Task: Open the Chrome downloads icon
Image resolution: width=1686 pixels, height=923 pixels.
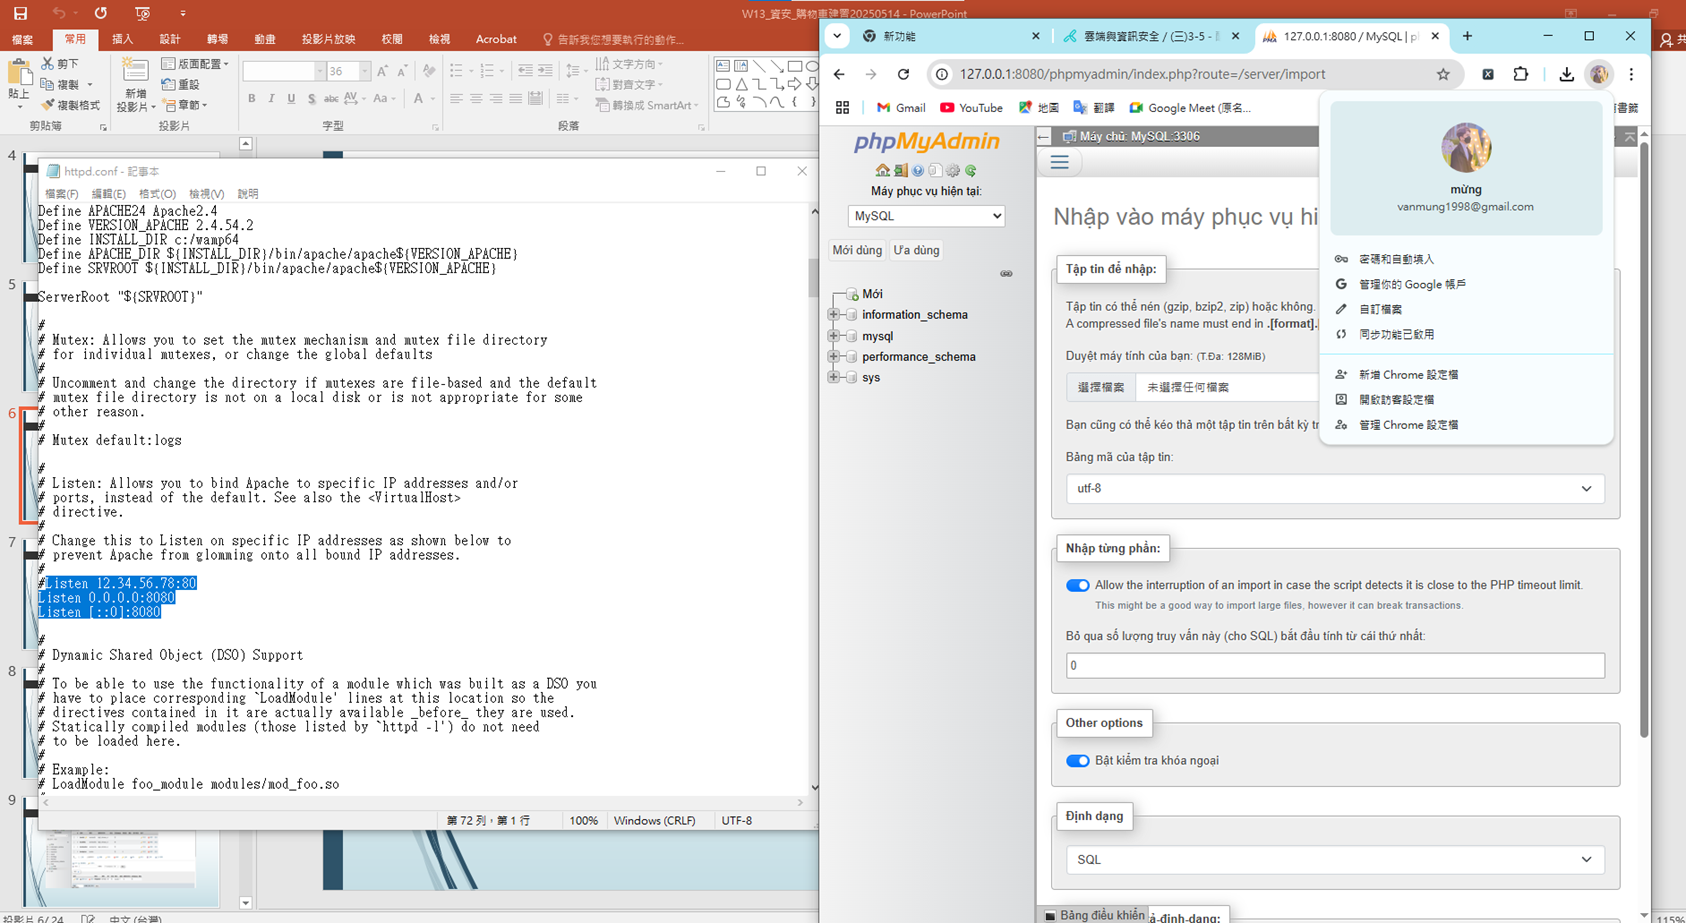Action: point(1566,74)
